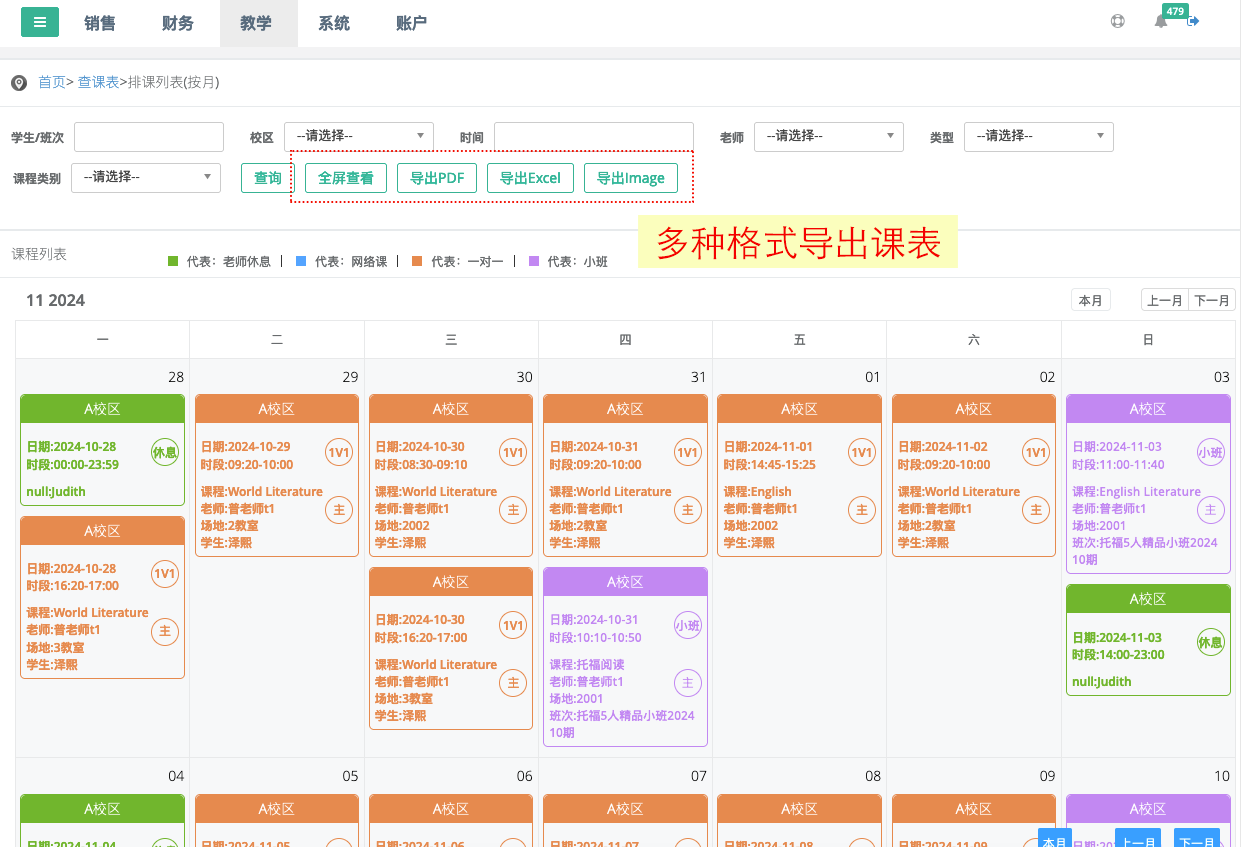
Task: Open the help lifebuoy icon
Action: click(x=1118, y=21)
